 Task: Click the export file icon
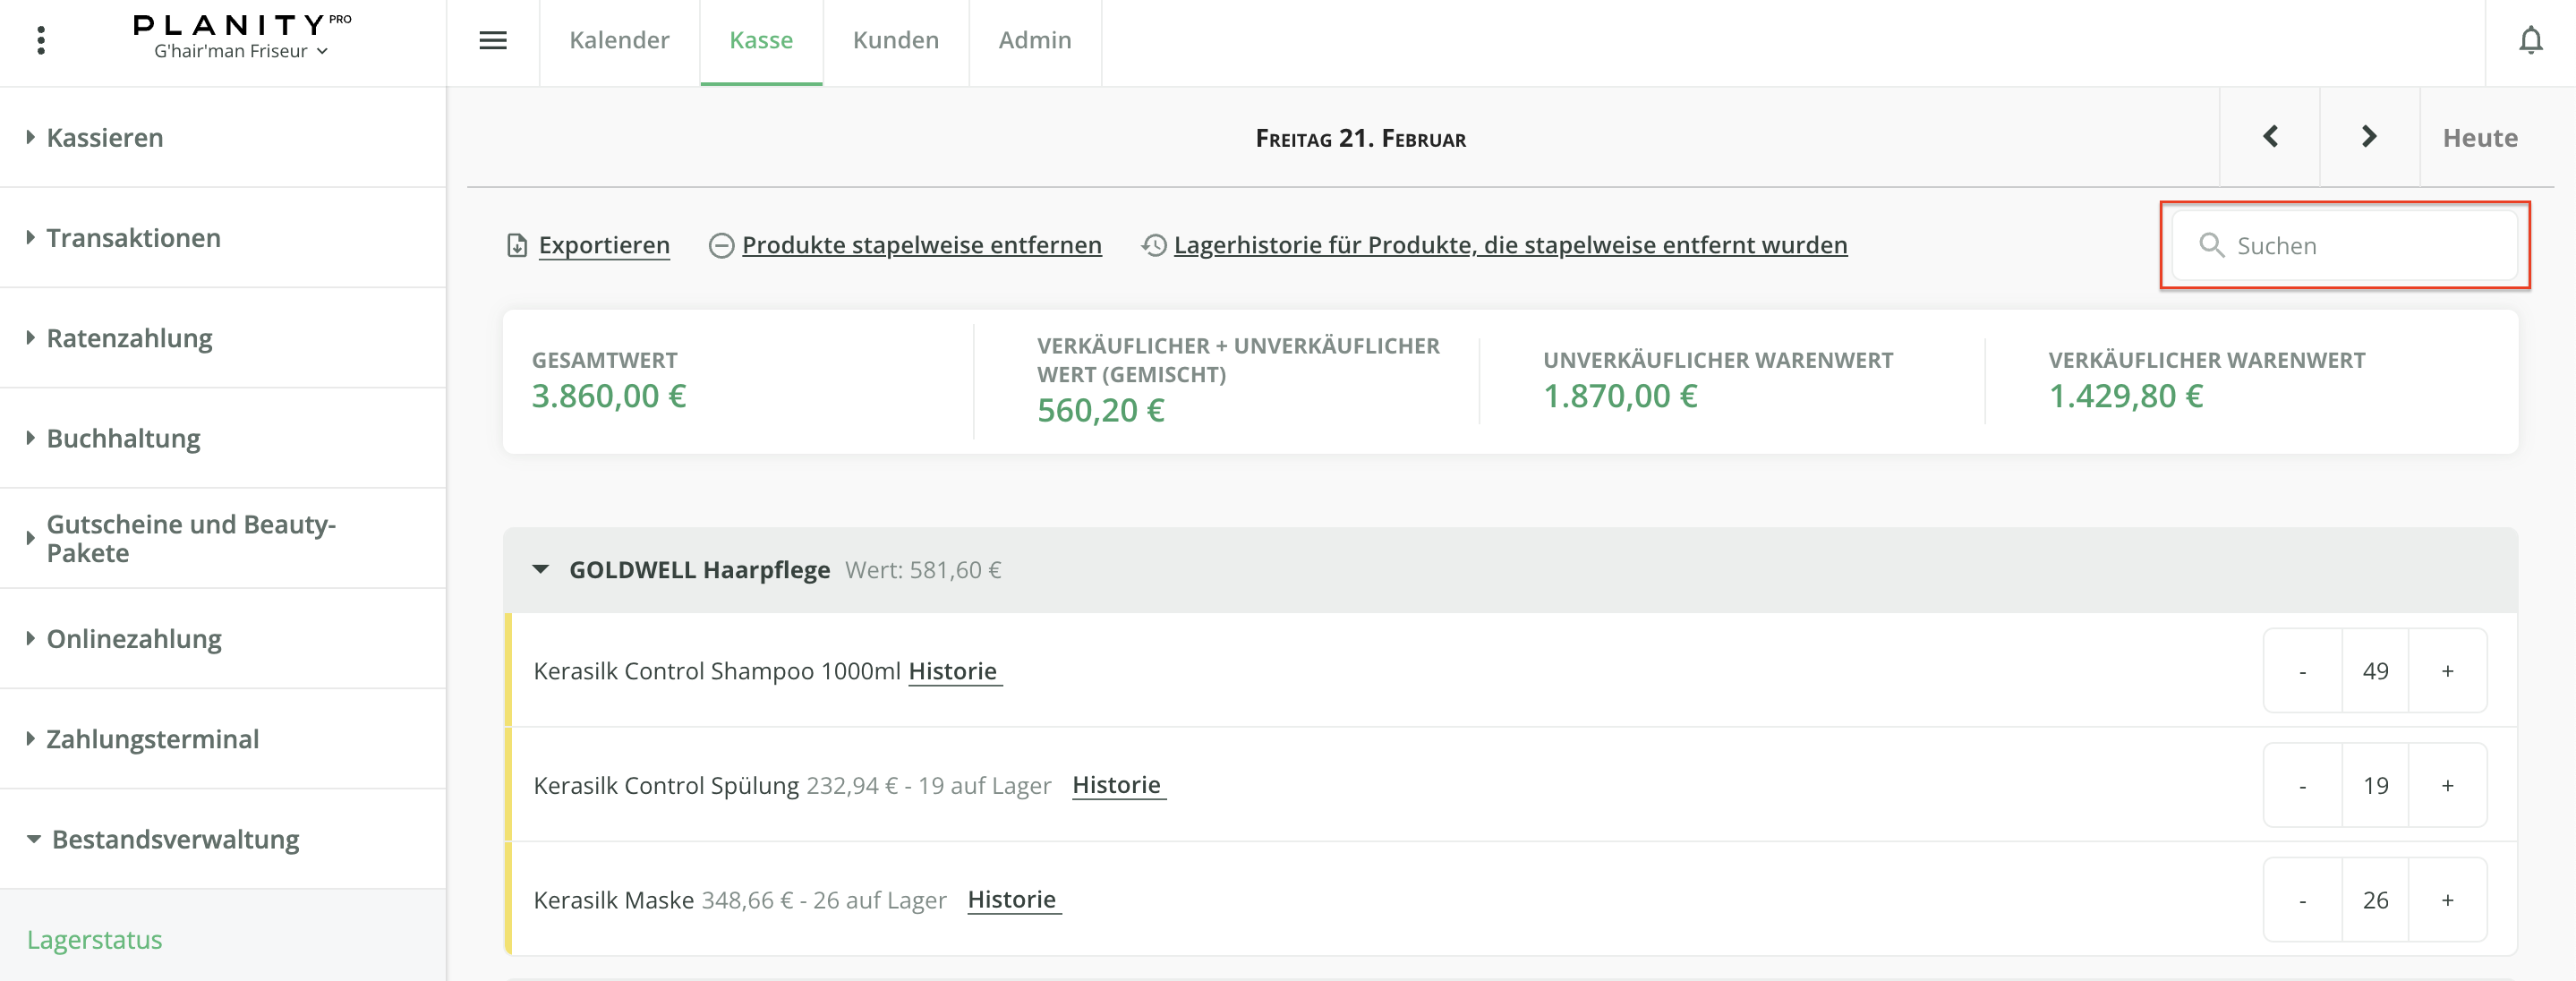pyautogui.click(x=517, y=245)
